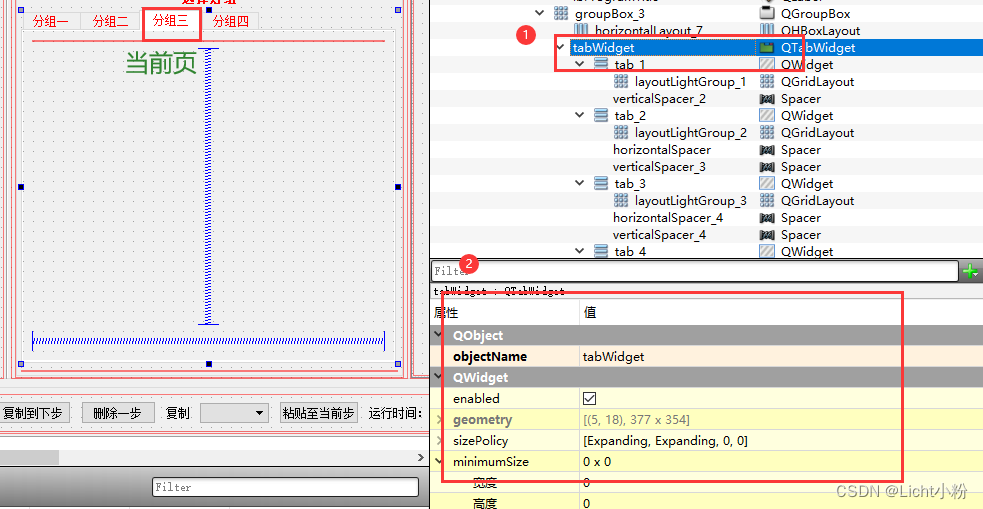Click the vertical spacer in the form

208,187
